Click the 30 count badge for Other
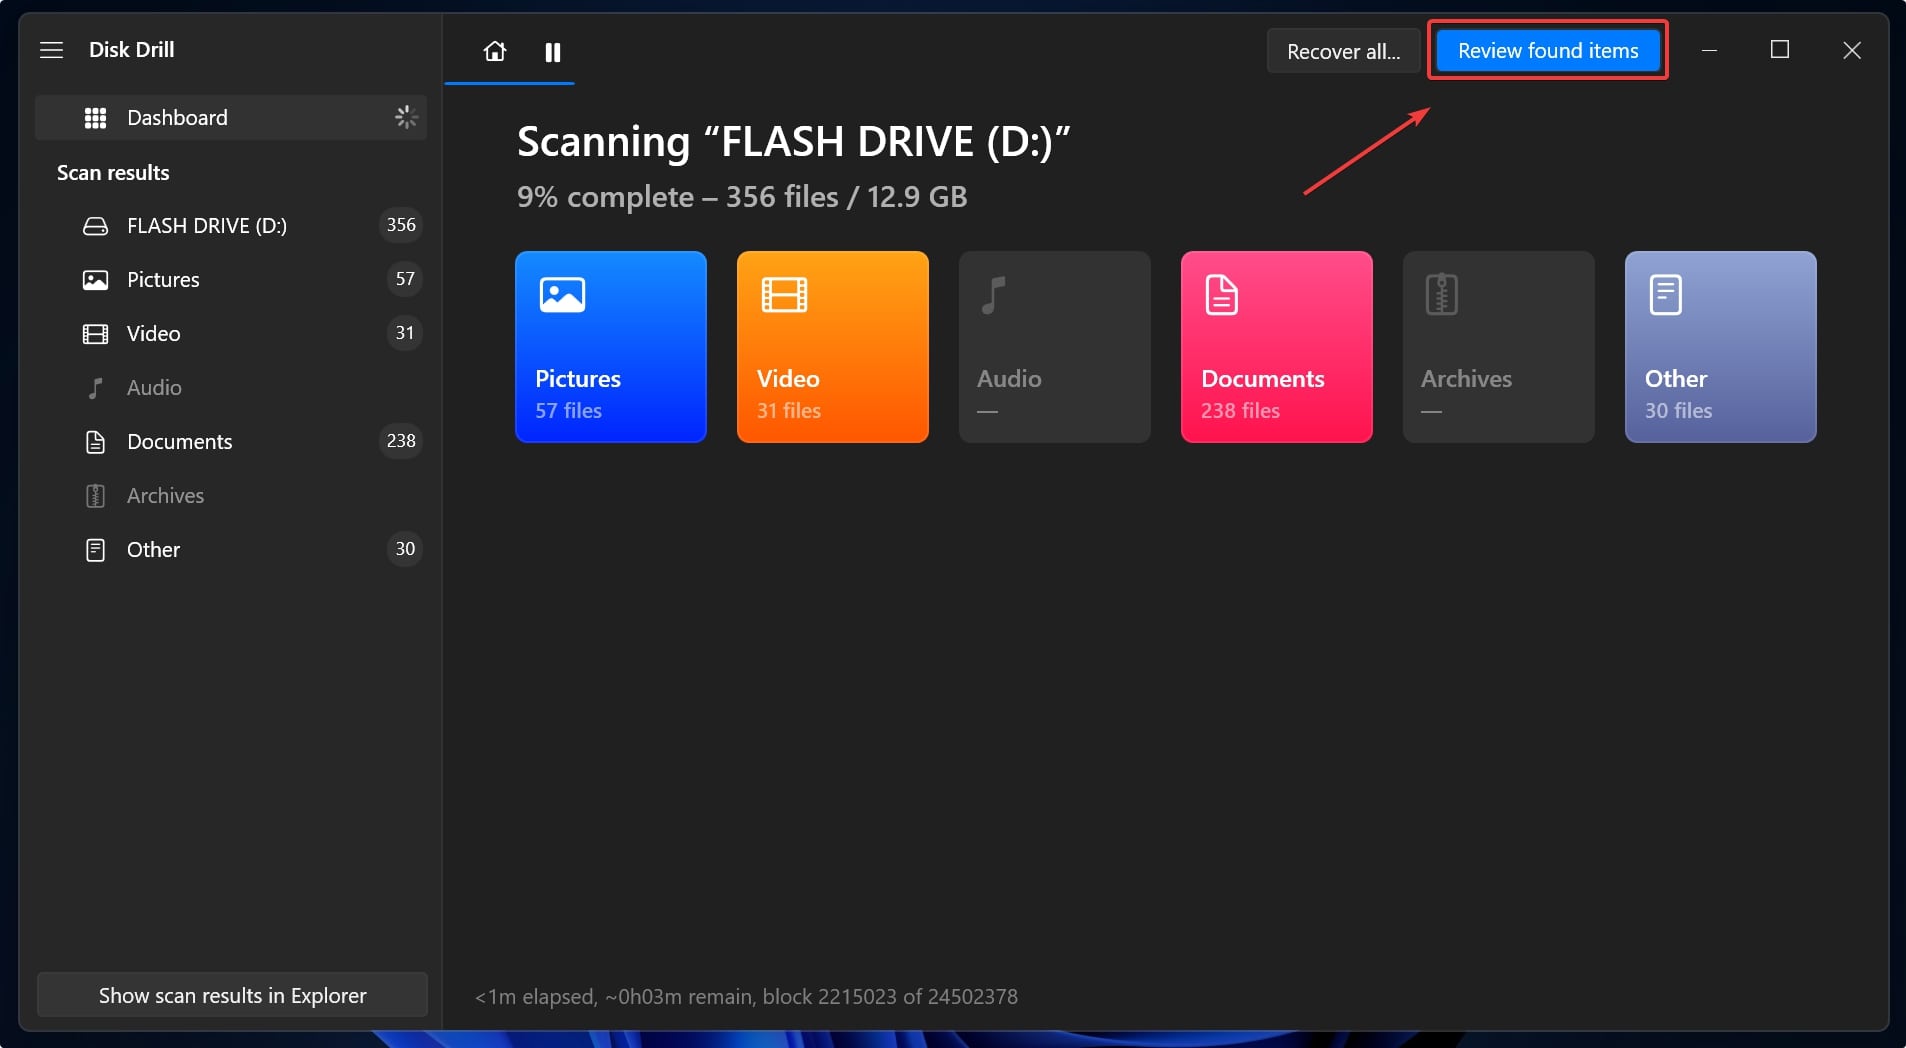This screenshot has width=1906, height=1048. 404,549
